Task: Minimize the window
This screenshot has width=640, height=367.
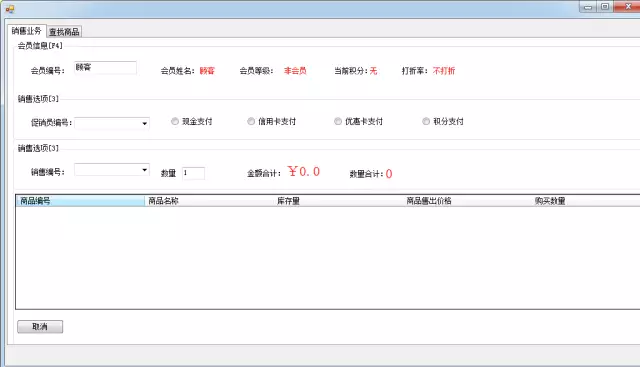Action: [x=588, y=7]
